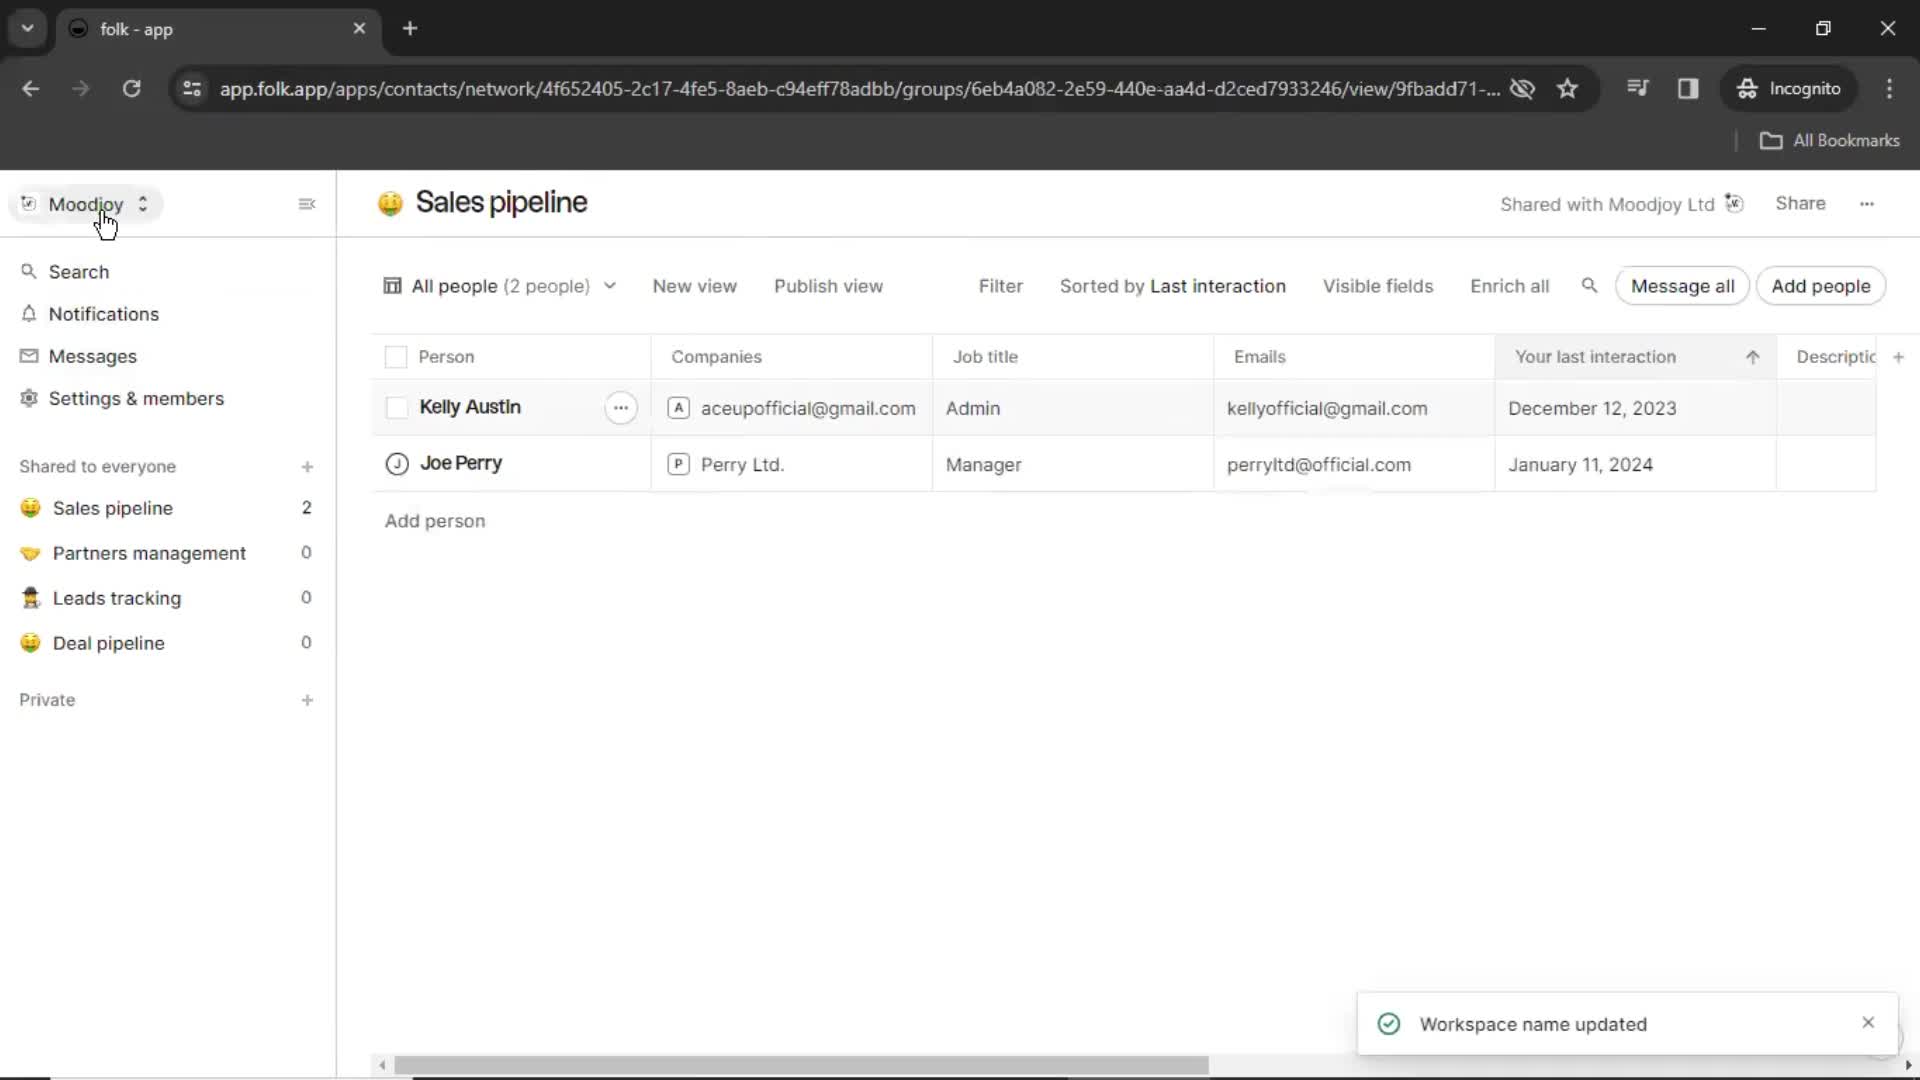Screen dimensions: 1920x1080
Task: Click Settings & members icon
Action: (x=29, y=398)
